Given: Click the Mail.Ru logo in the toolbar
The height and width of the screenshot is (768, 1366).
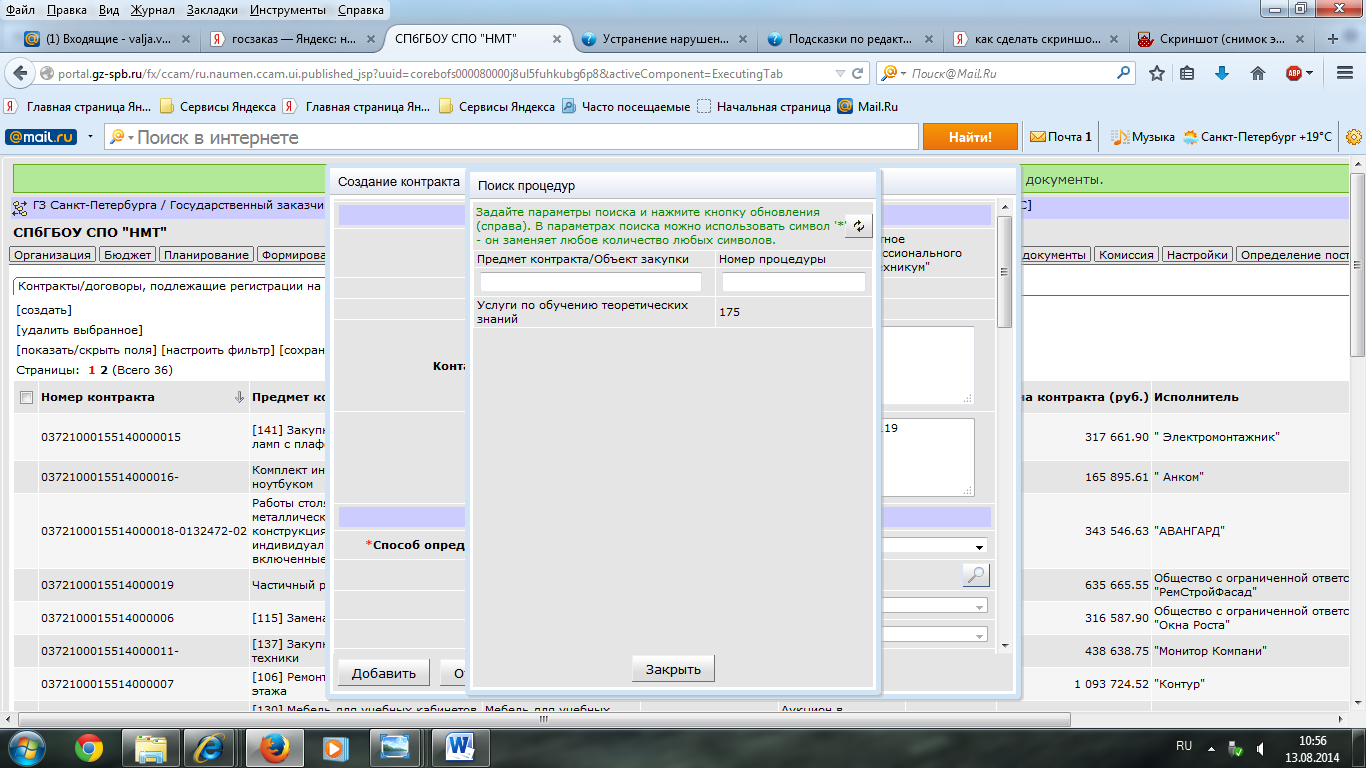Looking at the screenshot, I should (x=41, y=137).
